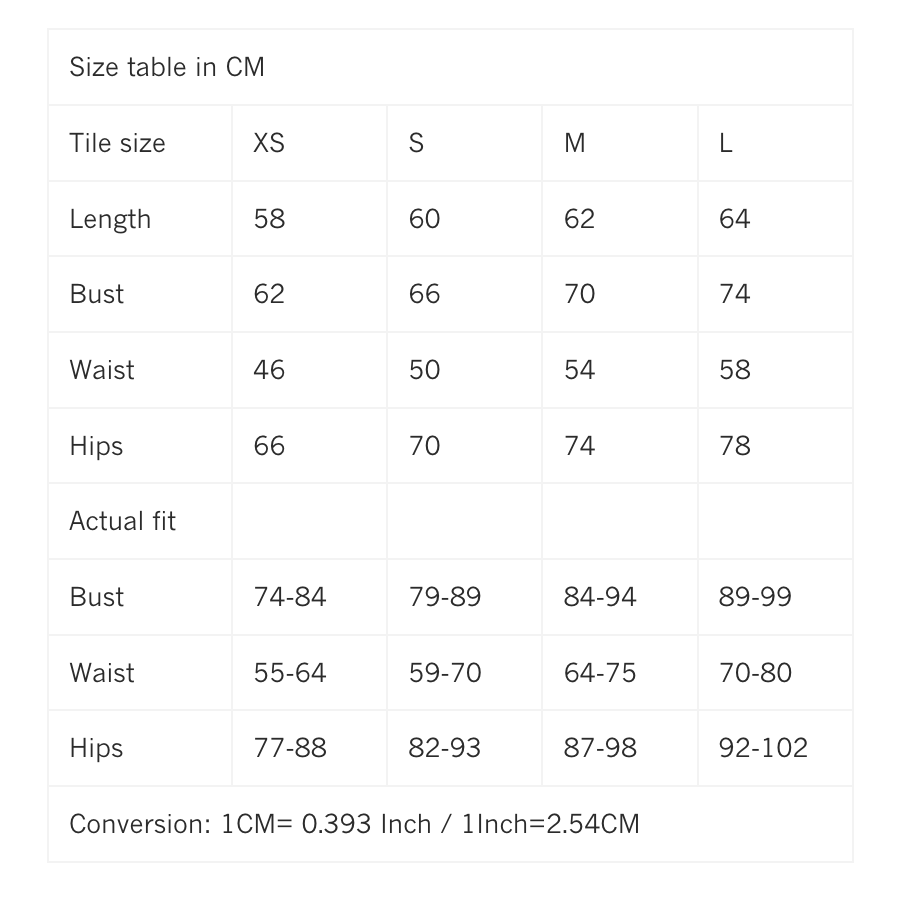898x906 pixels.
Task: Select the Hips value 78 cell
Action: click(x=734, y=446)
